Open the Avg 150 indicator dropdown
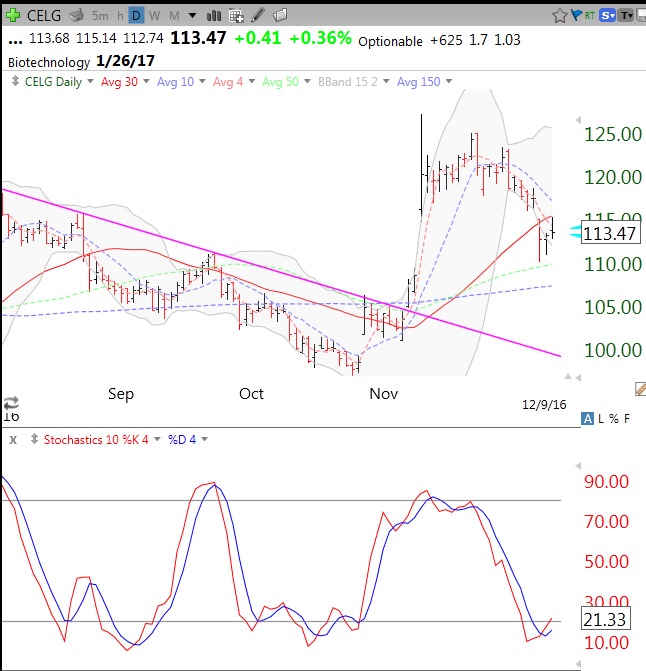This screenshot has height=671, width=646. [x=449, y=81]
